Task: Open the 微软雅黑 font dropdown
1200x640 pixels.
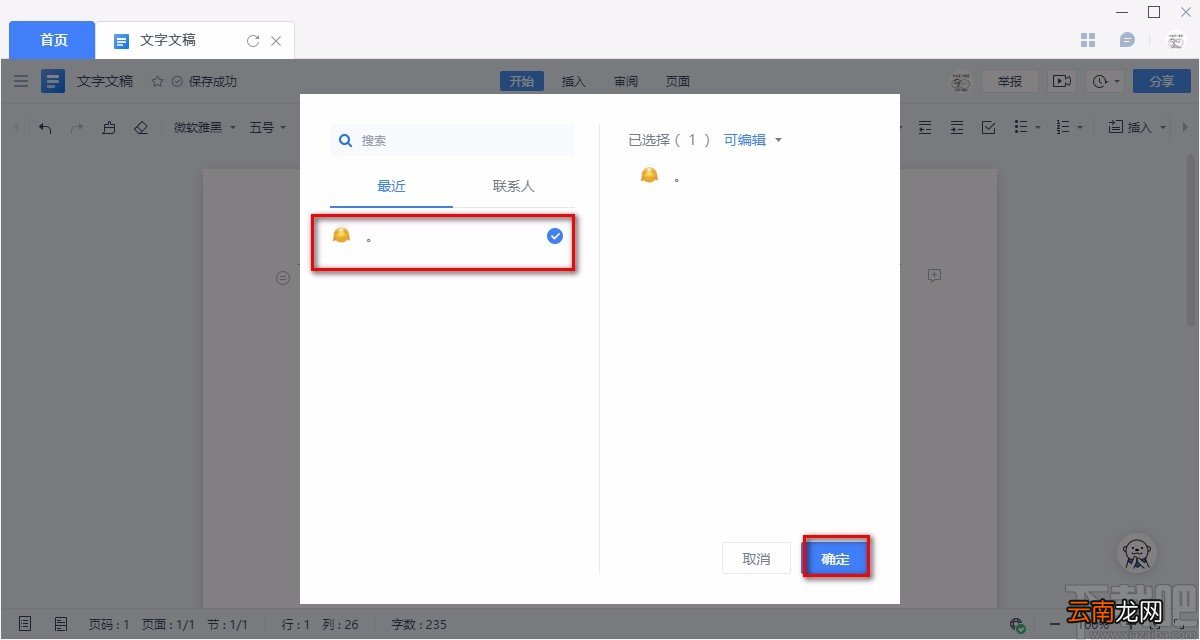Action: [205, 127]
